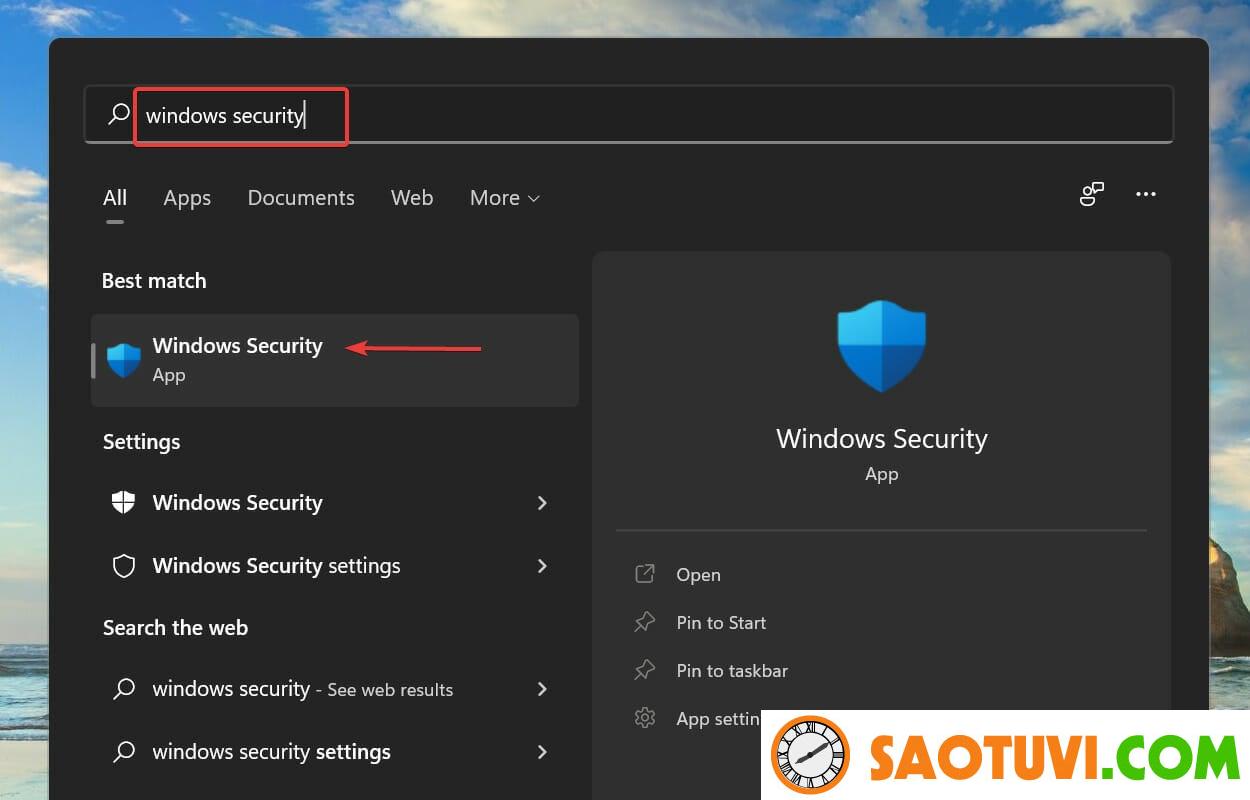Expand chevron for 'windows security settings' web suggestion
Screen dimensions: 1250x800
point(542,752)
